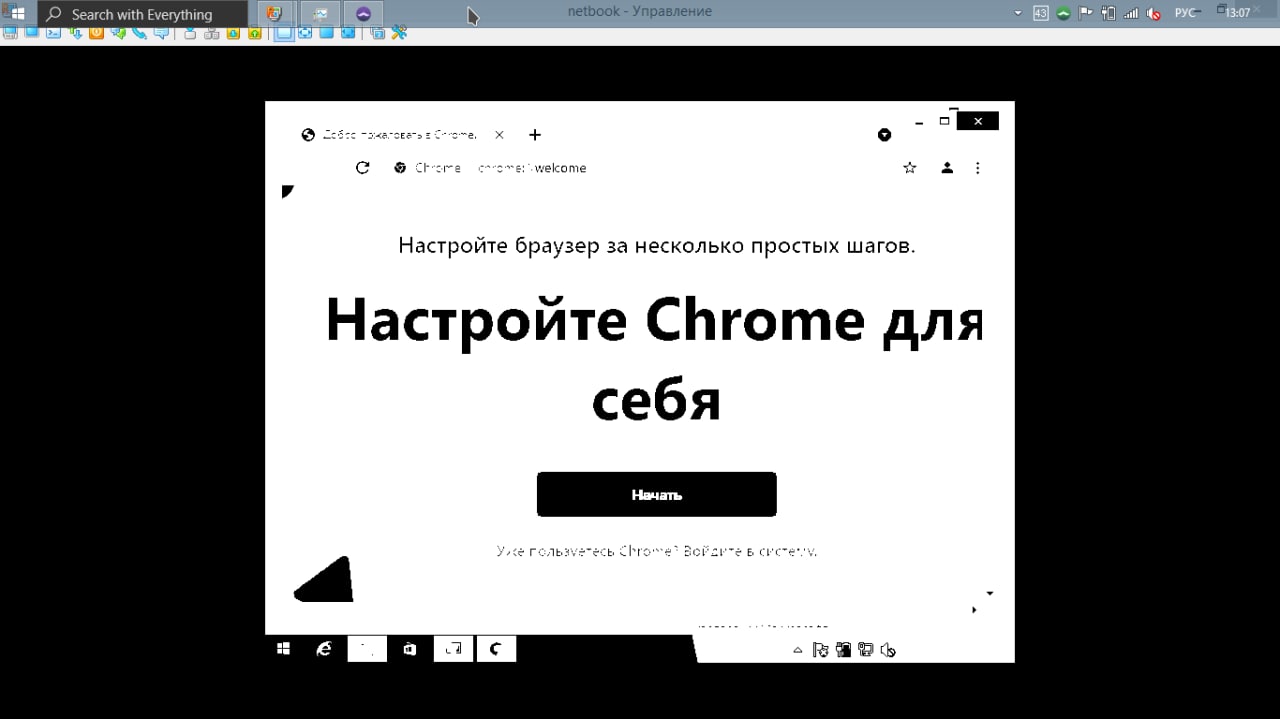The width and height of the screenshot is (1280, 719).
Task: Click the 13:07 clock
Action: pos(1238,13)
